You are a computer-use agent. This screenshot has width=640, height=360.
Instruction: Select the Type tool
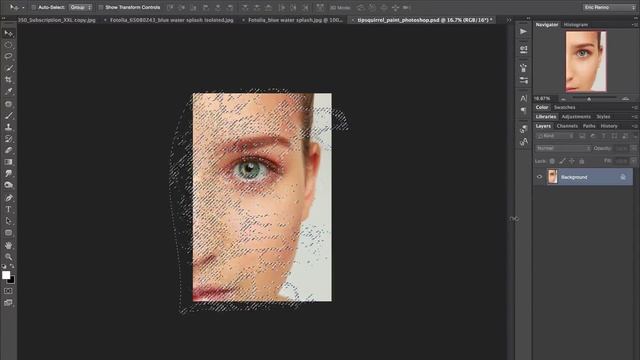9,209
